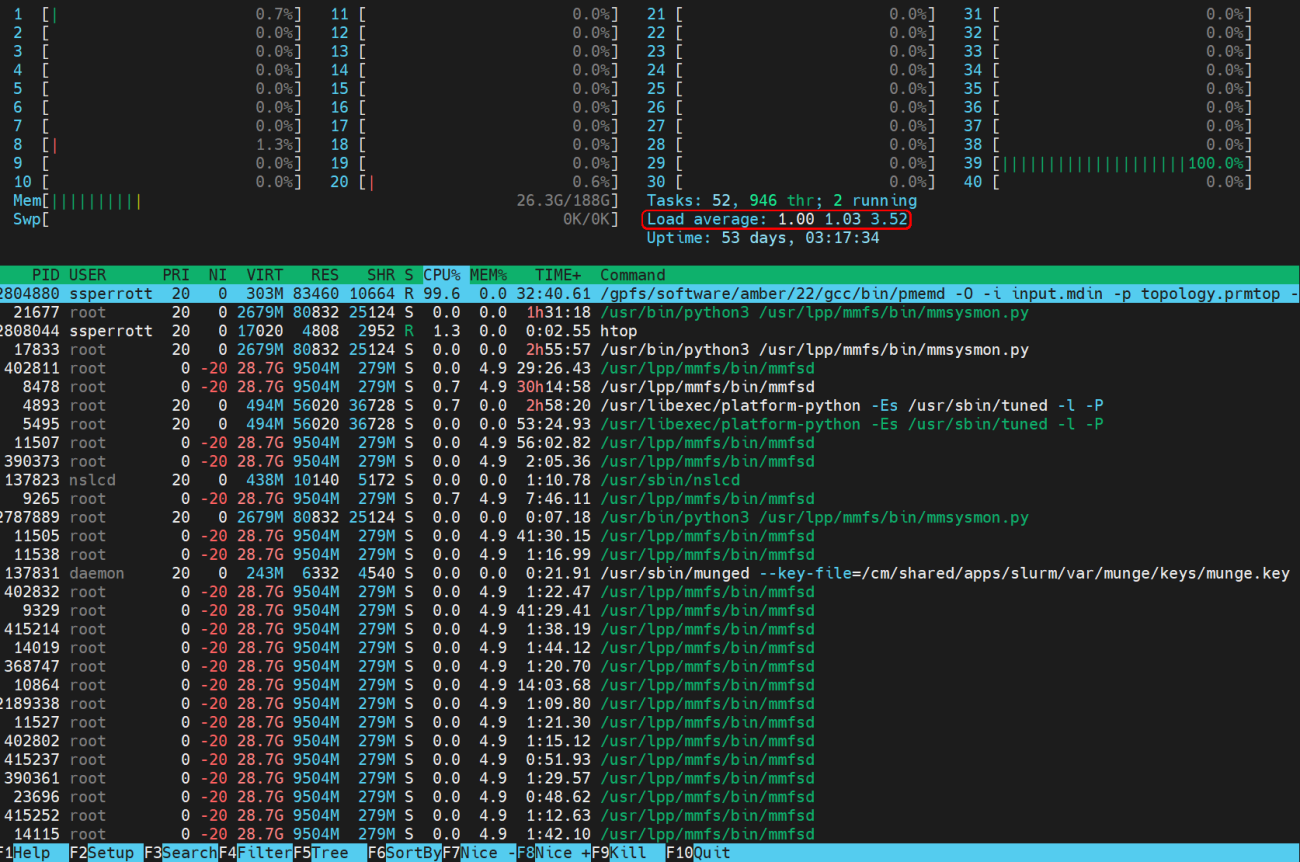Select mmfsd process with PID 402802
Screen dimensions: 1300x862
coord(650,741)
